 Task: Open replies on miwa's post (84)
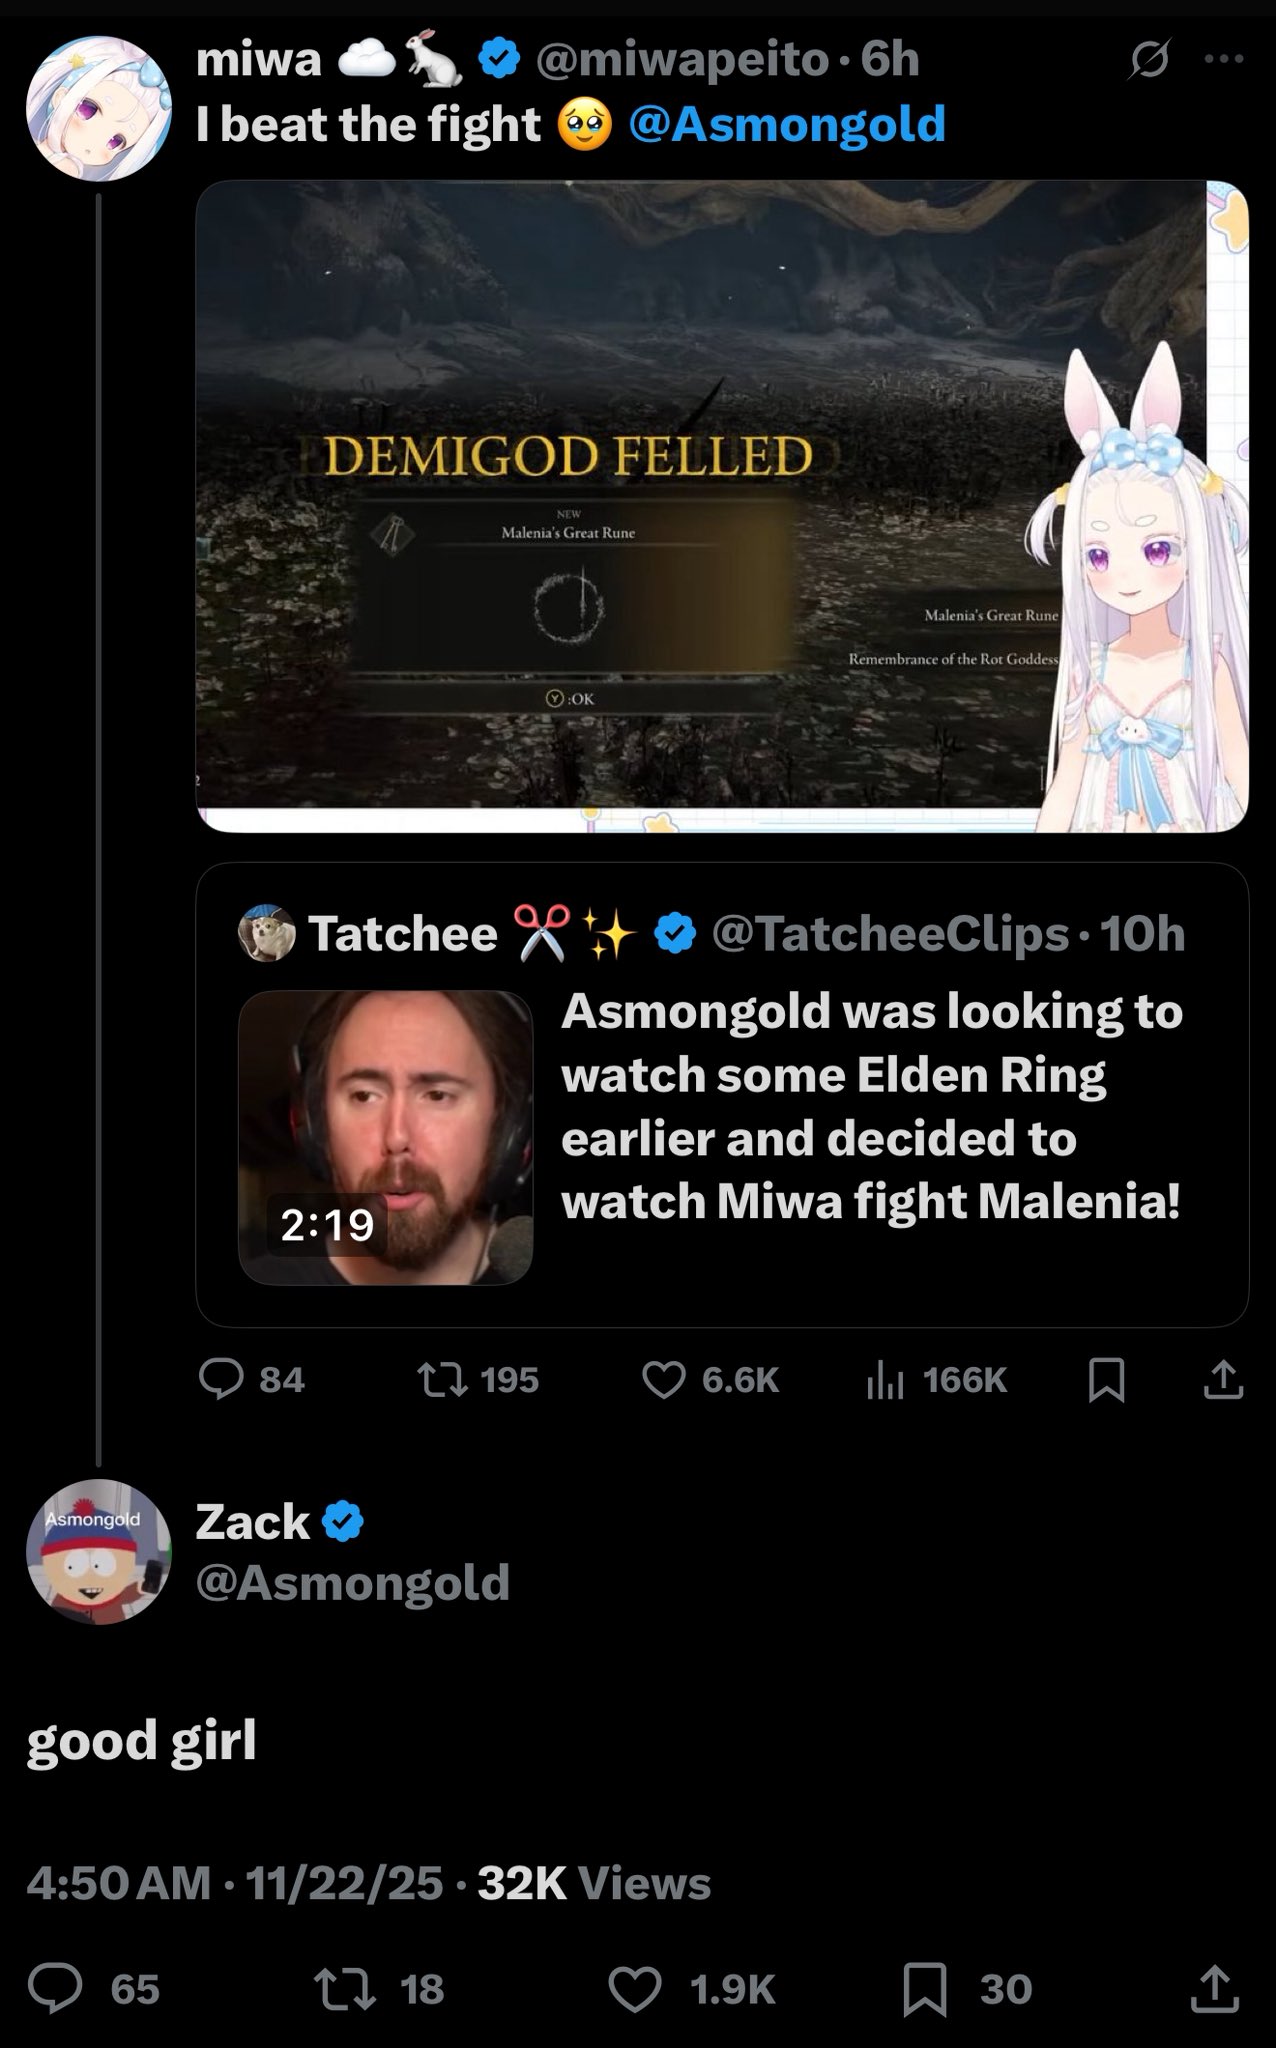(252, 1380)
